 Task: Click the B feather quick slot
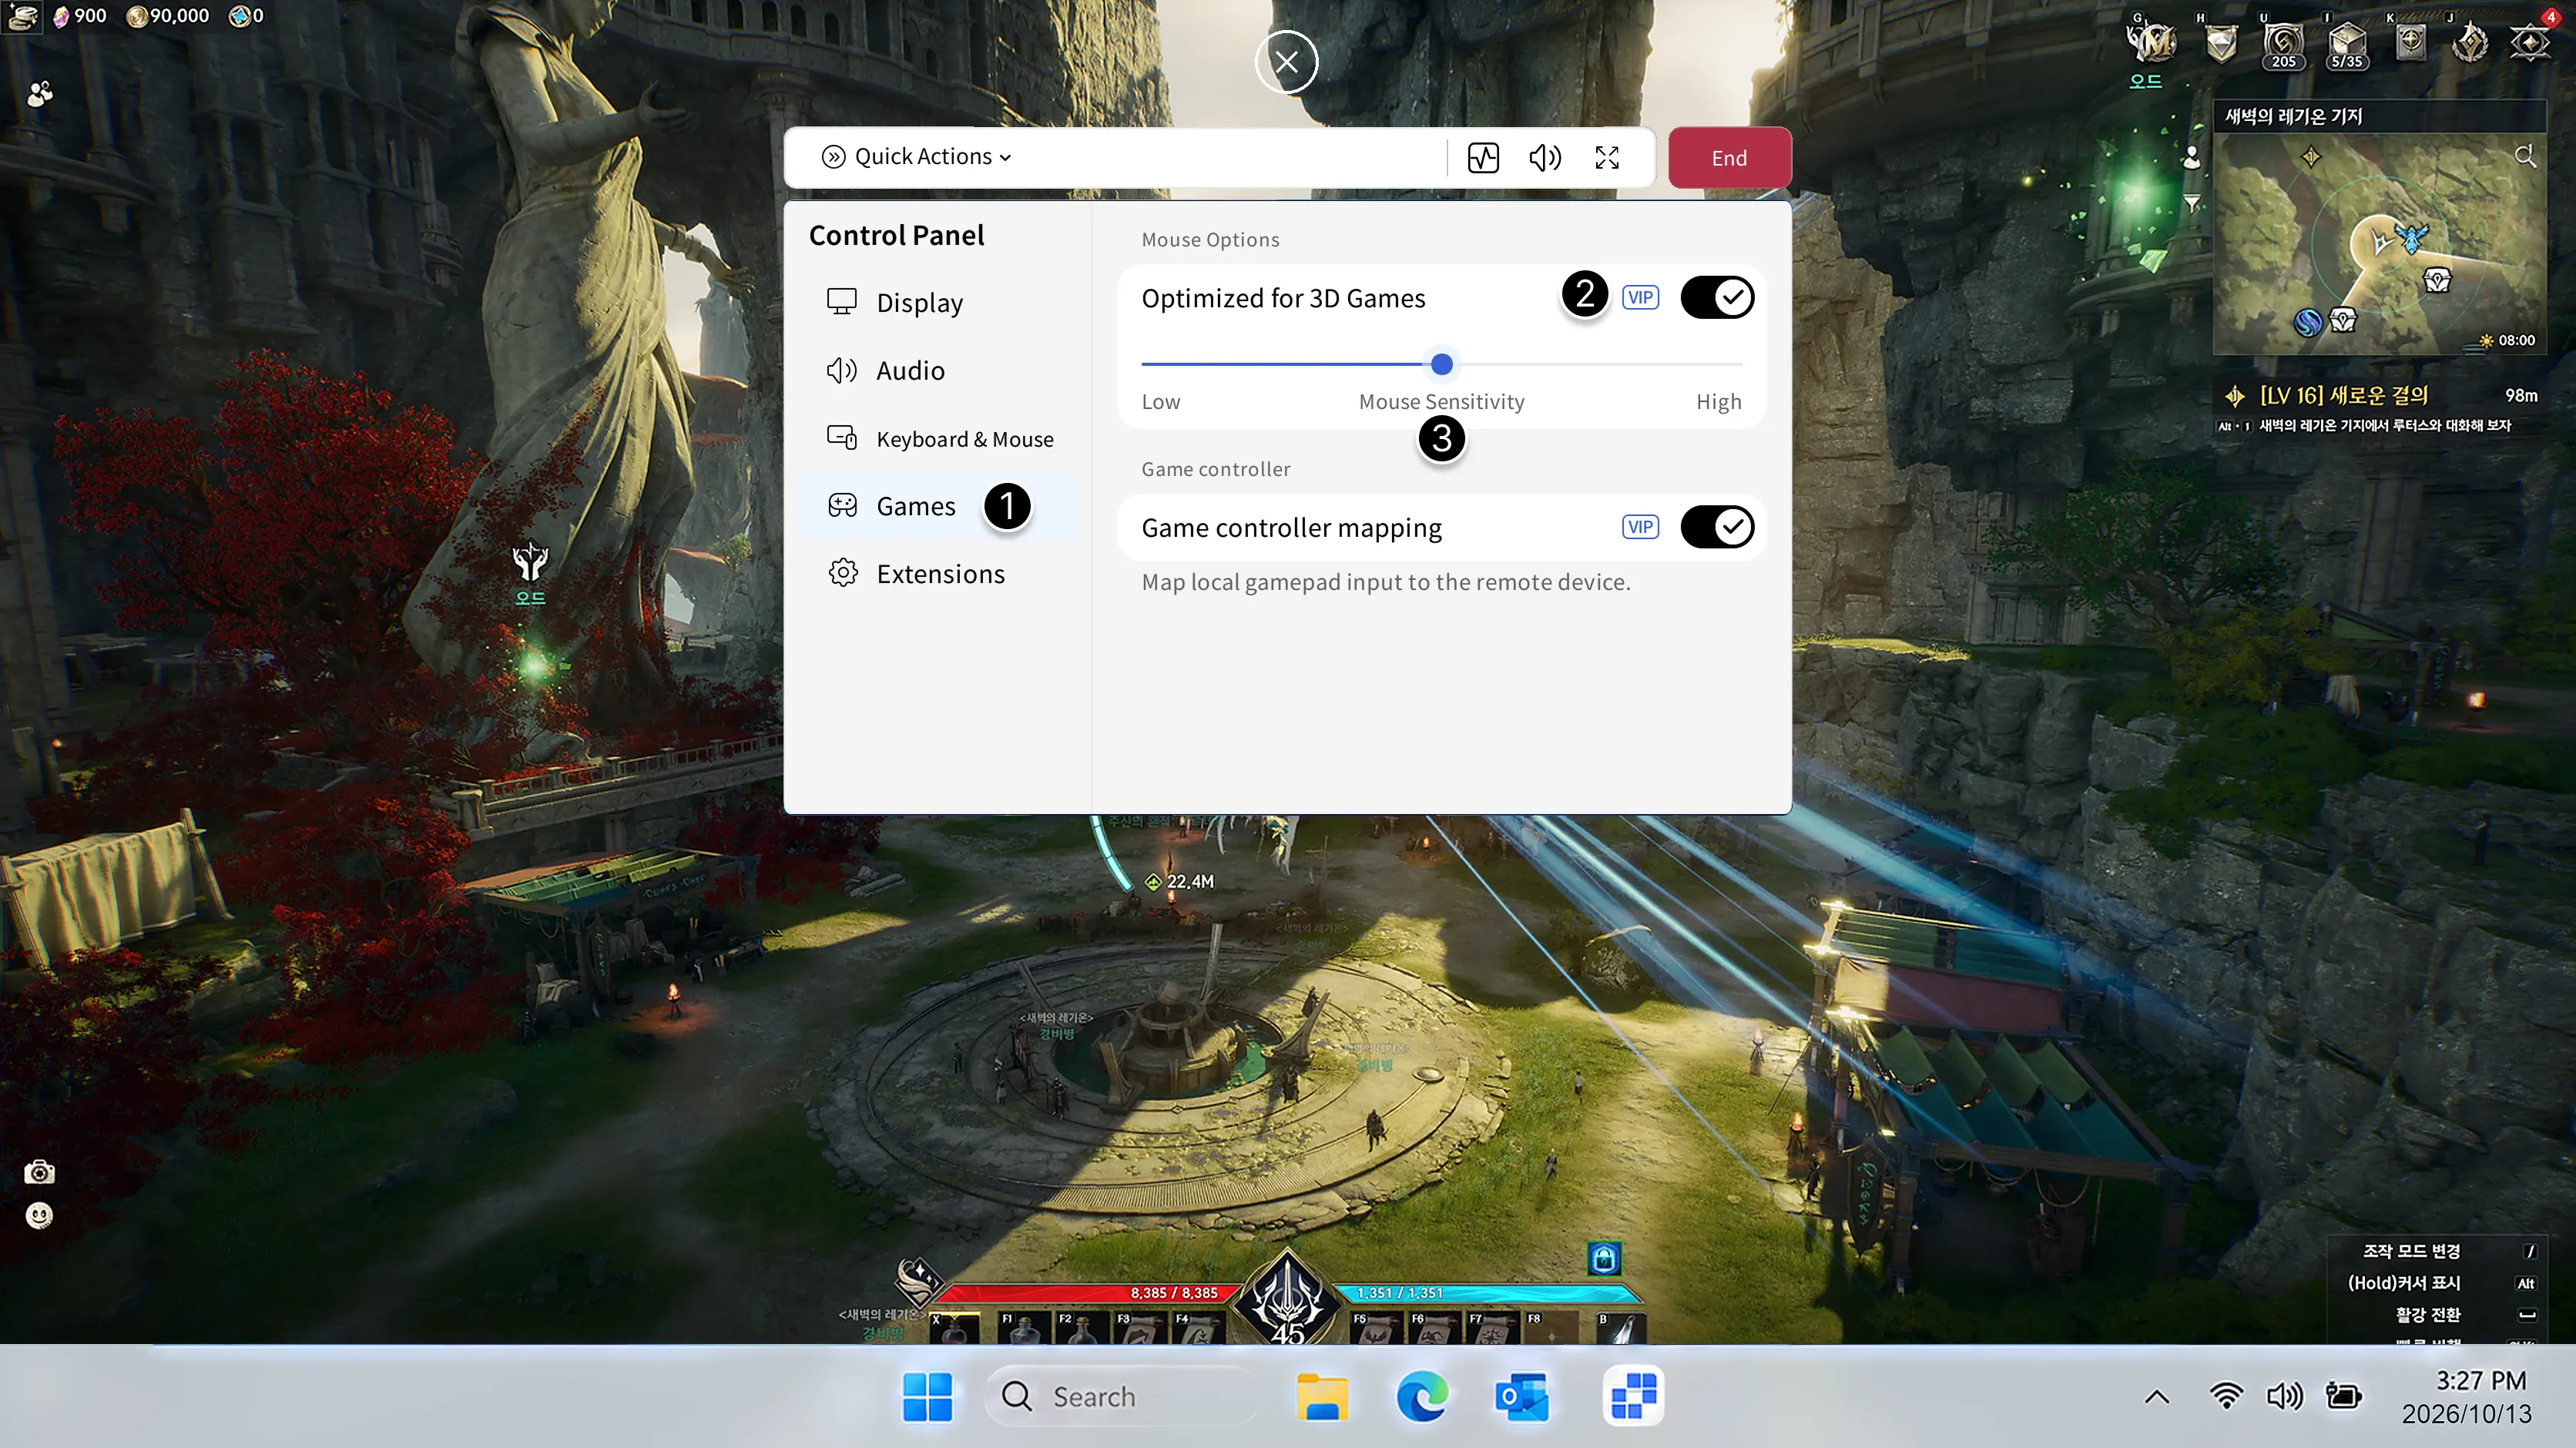pos(1620,1328)
